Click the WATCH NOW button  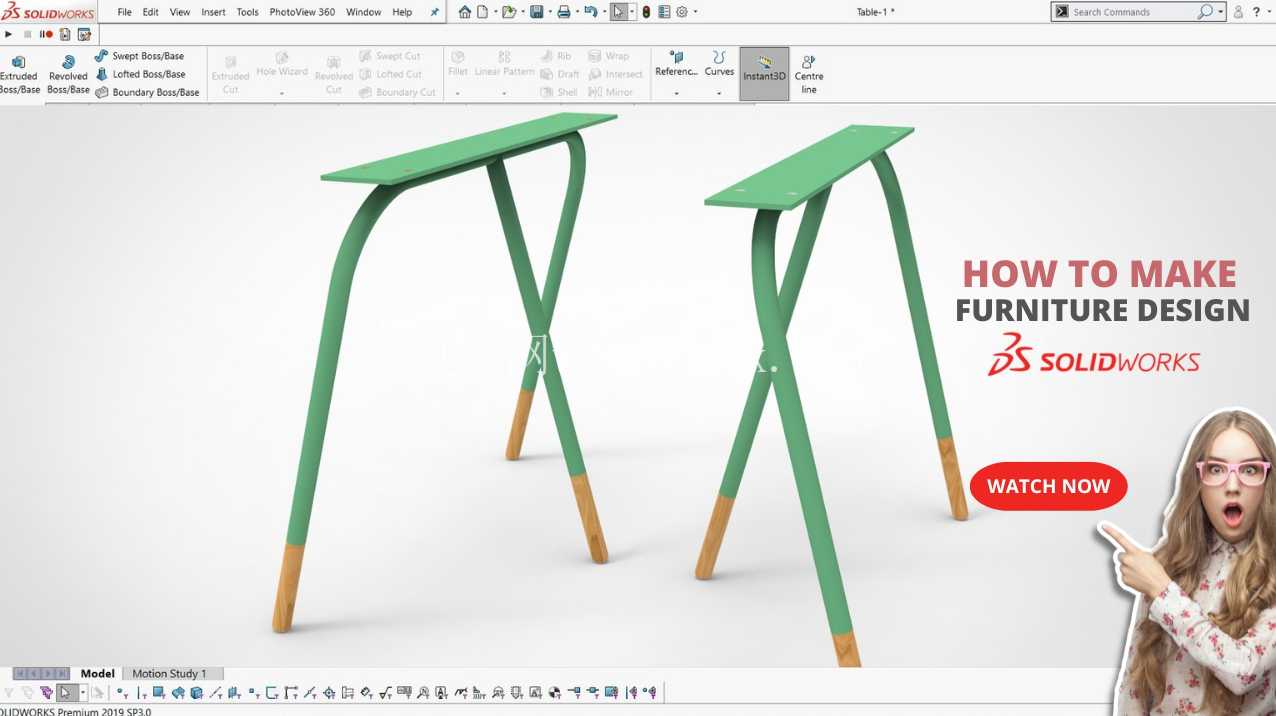1049,487
